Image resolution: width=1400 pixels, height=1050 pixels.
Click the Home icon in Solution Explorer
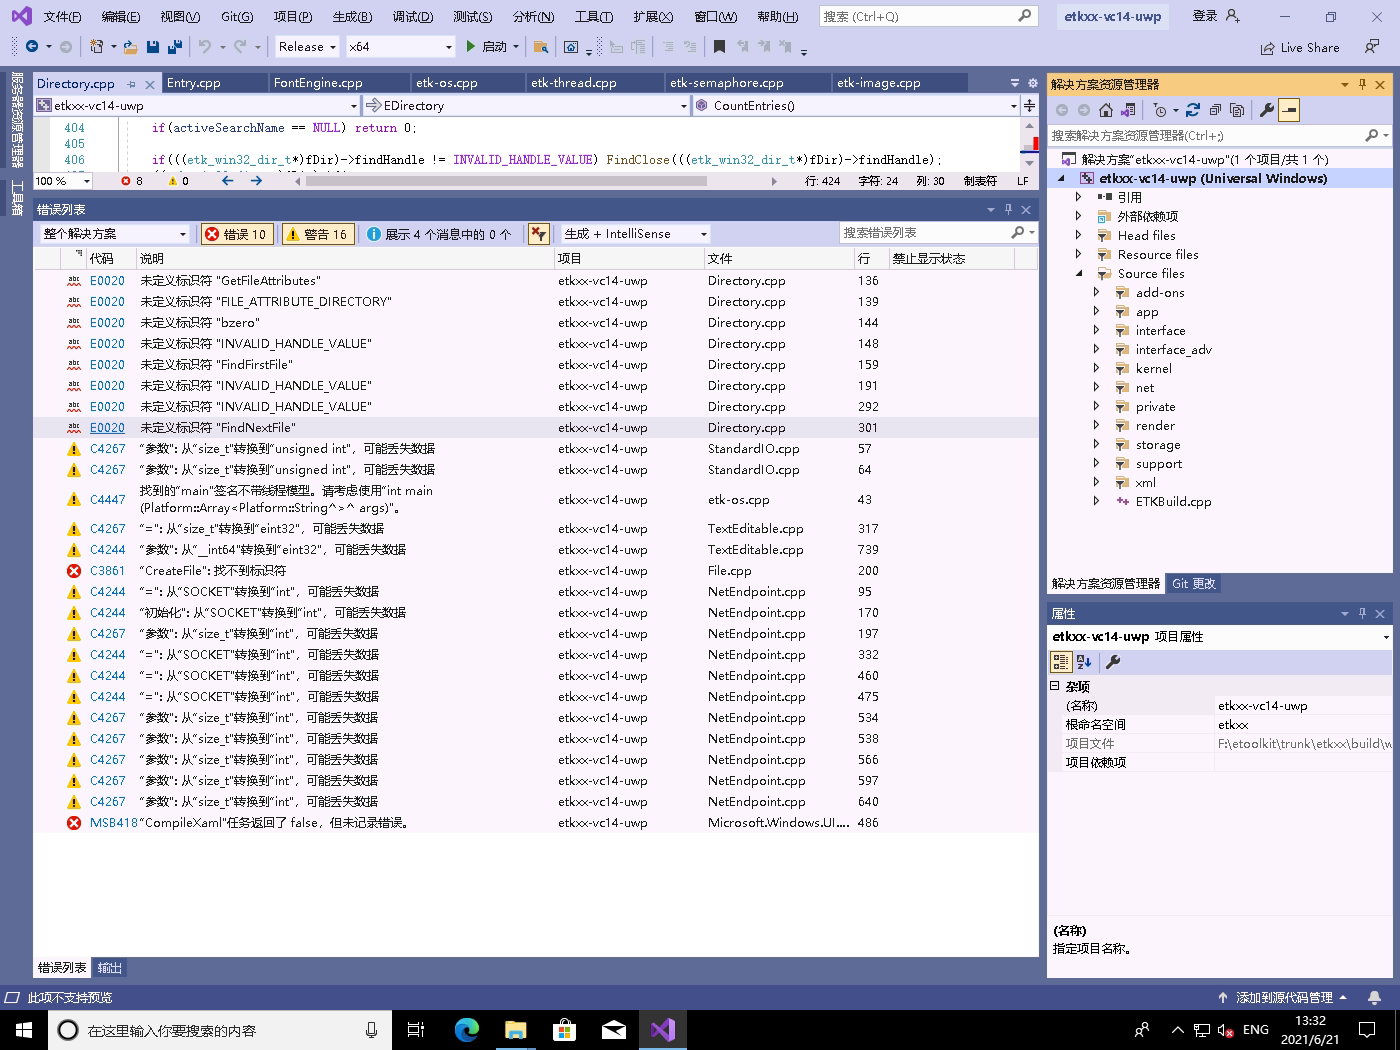pyautogui.click(x=1105, y=110)
